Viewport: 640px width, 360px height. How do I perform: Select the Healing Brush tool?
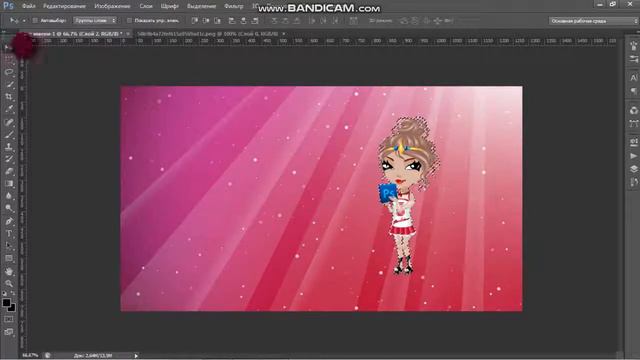pos(9,122)
